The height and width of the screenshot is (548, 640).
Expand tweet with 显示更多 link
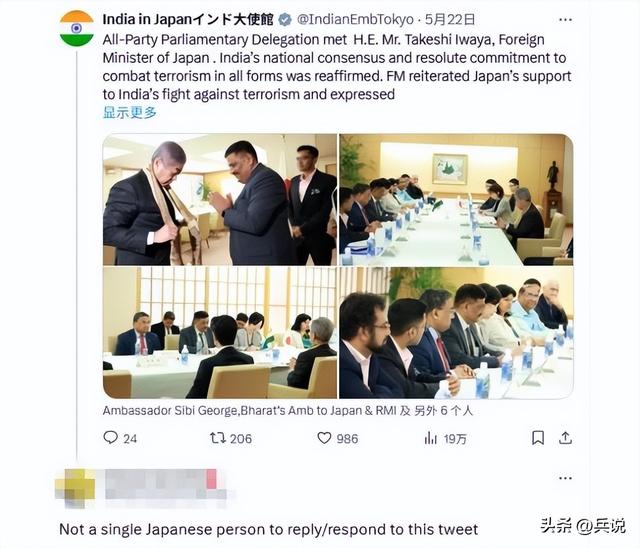tap(129, 112)
